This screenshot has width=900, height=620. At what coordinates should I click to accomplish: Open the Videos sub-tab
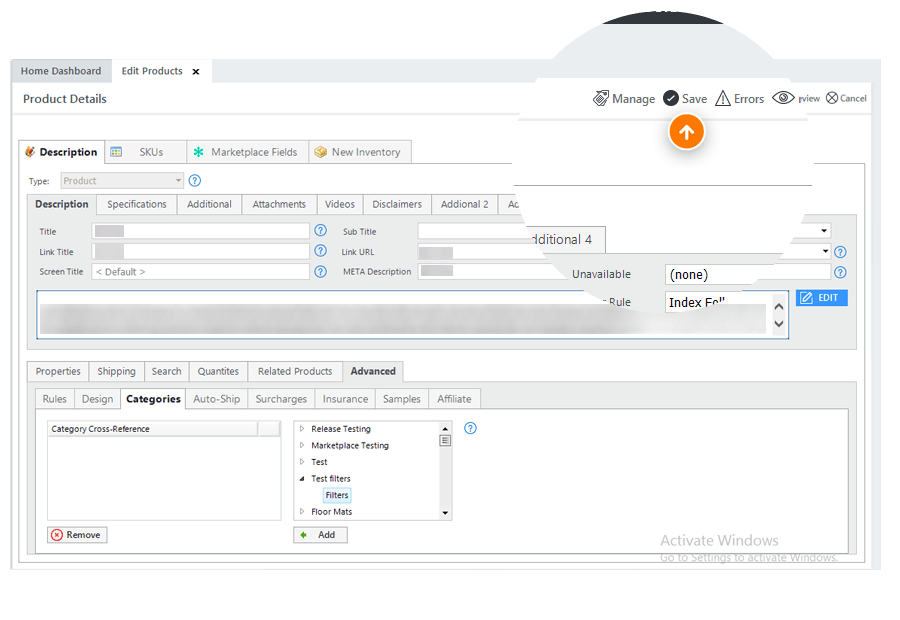pos(340,204)
